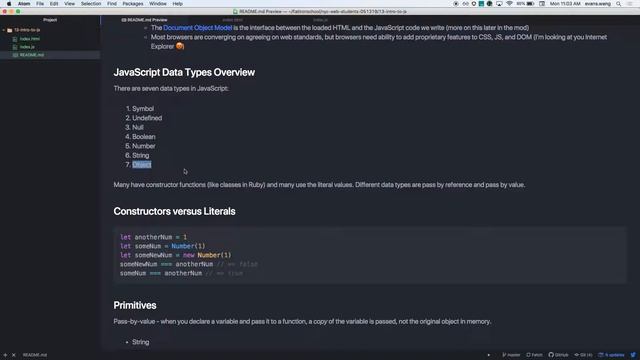This screenshot has width=640, height=360.
Task: Click the highlighted Object list item
Action: [x=142, y=164]
